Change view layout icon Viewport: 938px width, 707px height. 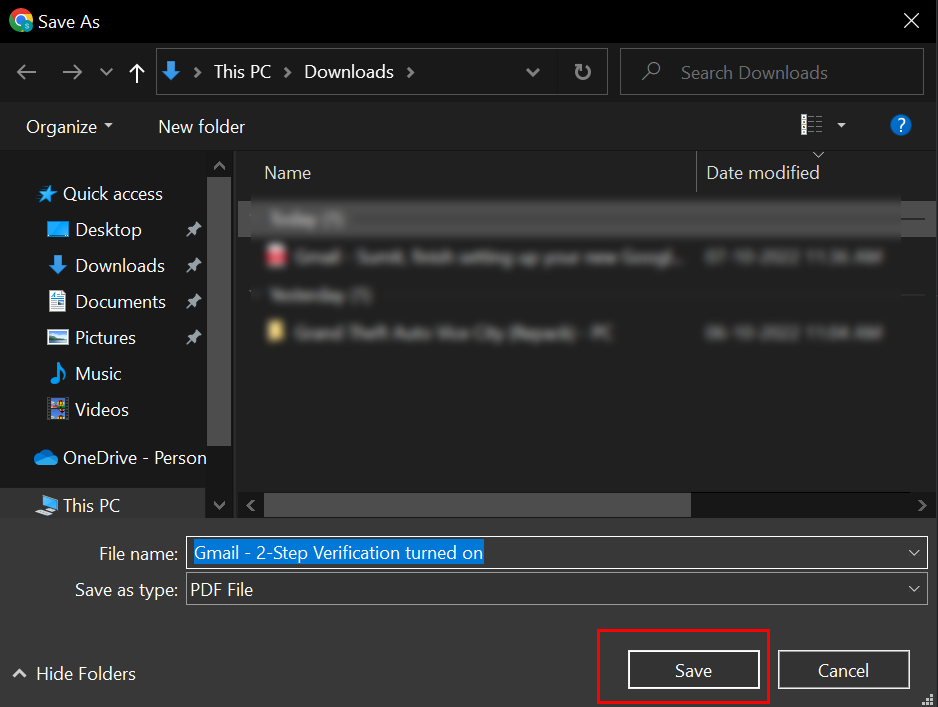(812, 125)
